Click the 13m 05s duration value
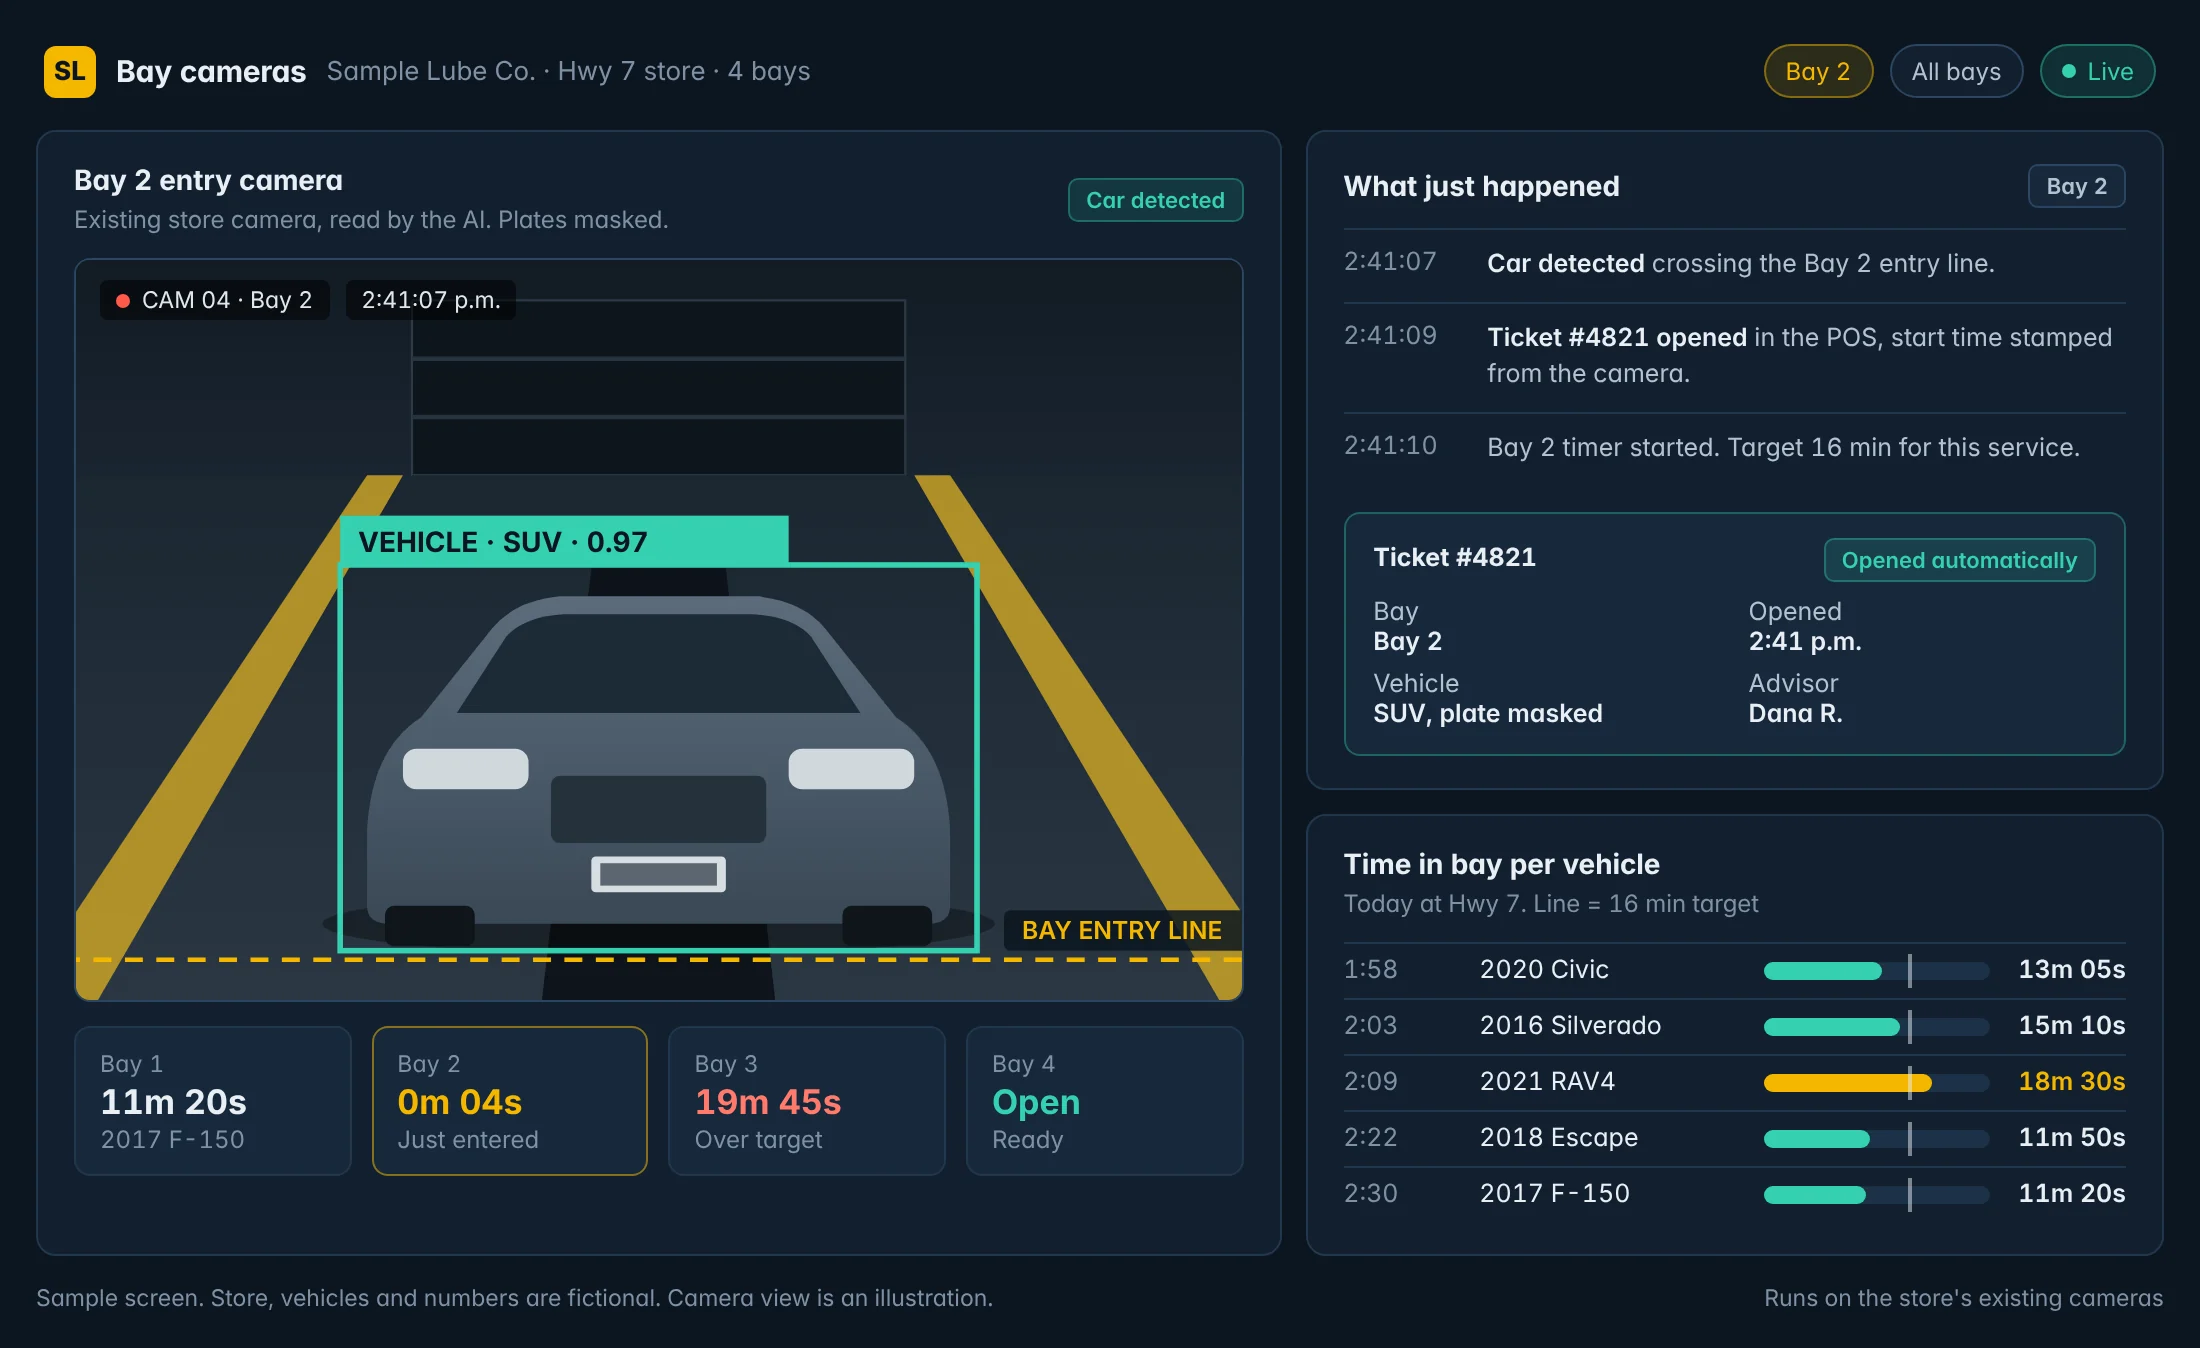This screenshot has height=1348, width=2200. pyautogui.click(x=2071, y=969)
